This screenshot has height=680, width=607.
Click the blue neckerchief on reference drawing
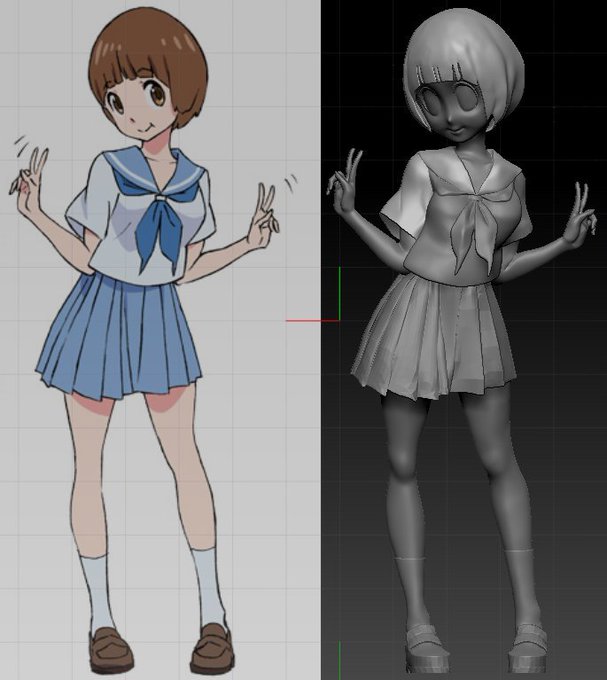pyautogui.click(x=158, y=234)
